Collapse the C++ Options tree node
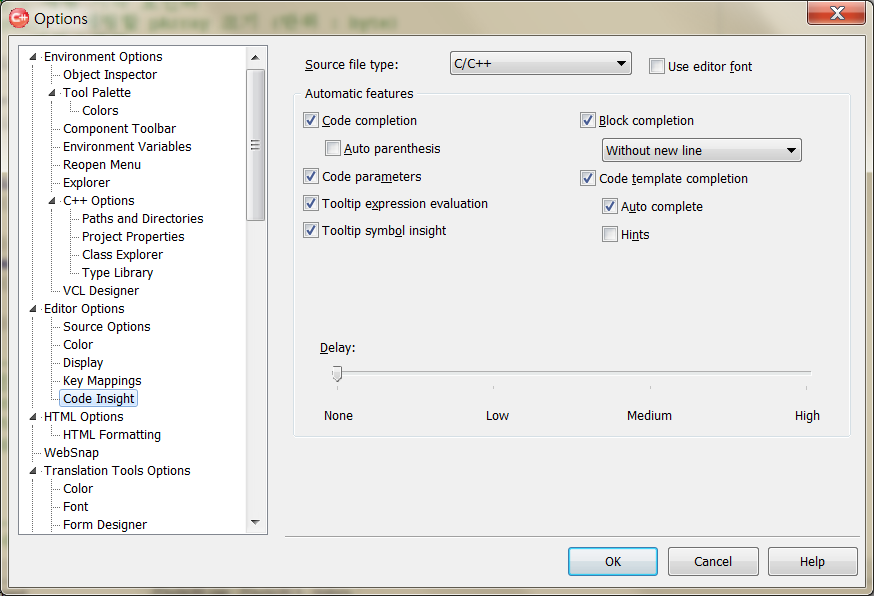Screen dimensions: 874x596 52,201
